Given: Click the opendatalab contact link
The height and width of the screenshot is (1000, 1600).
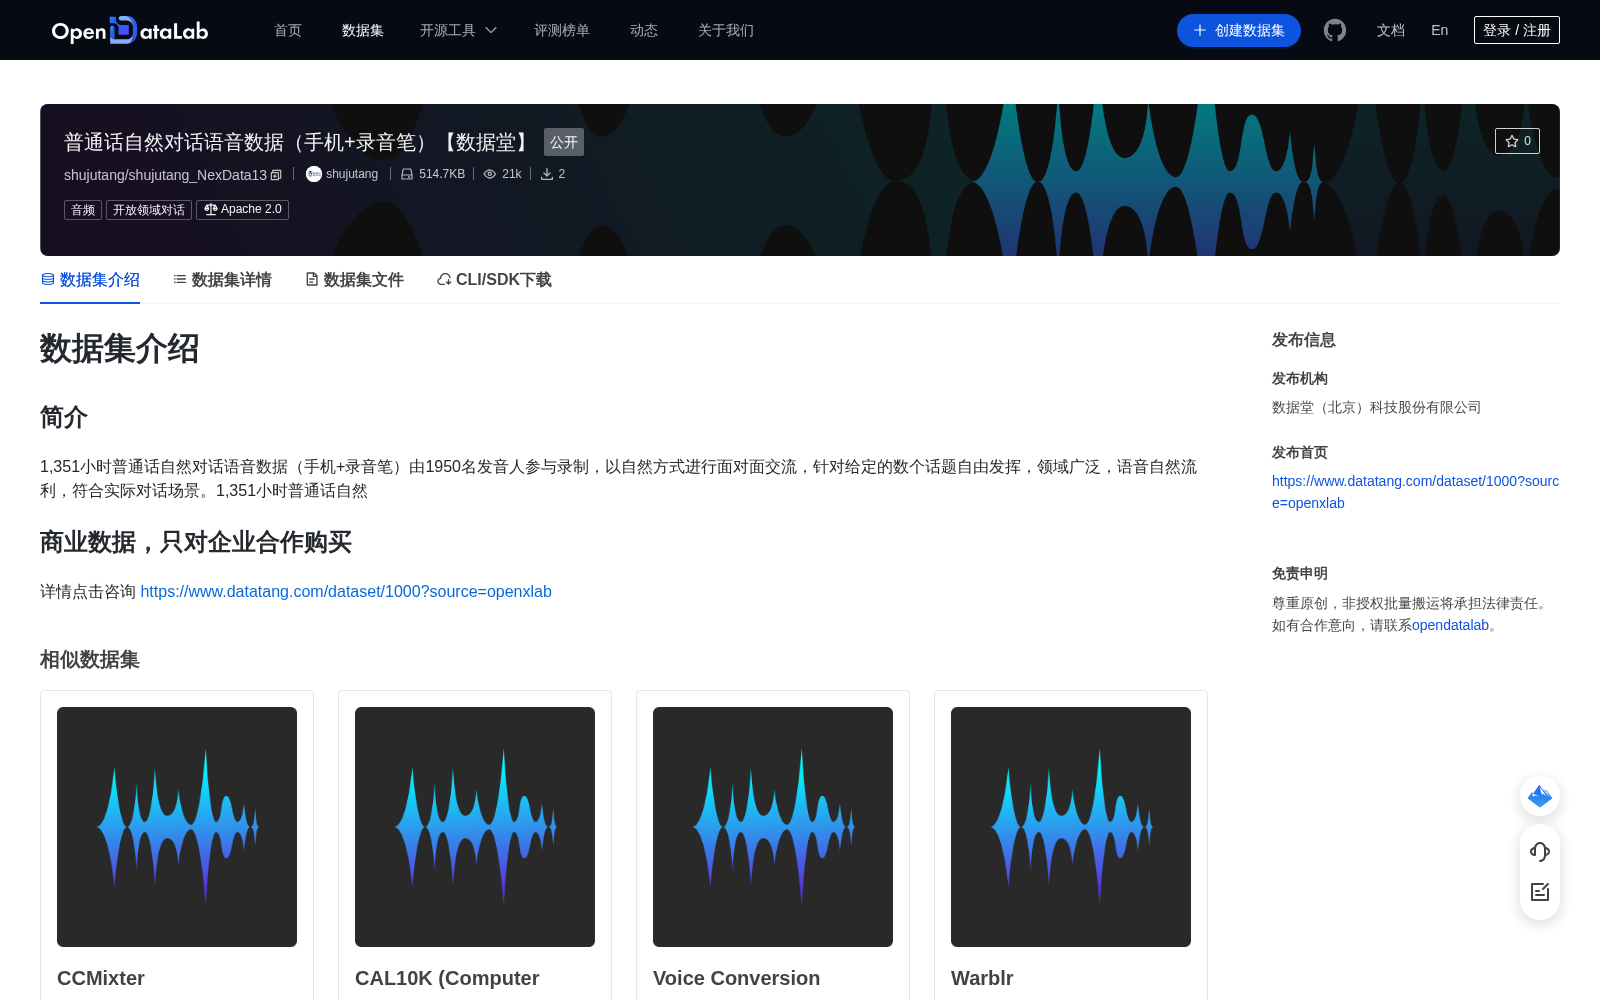Looking at the screenshot, I should [x=1450, y=626].
